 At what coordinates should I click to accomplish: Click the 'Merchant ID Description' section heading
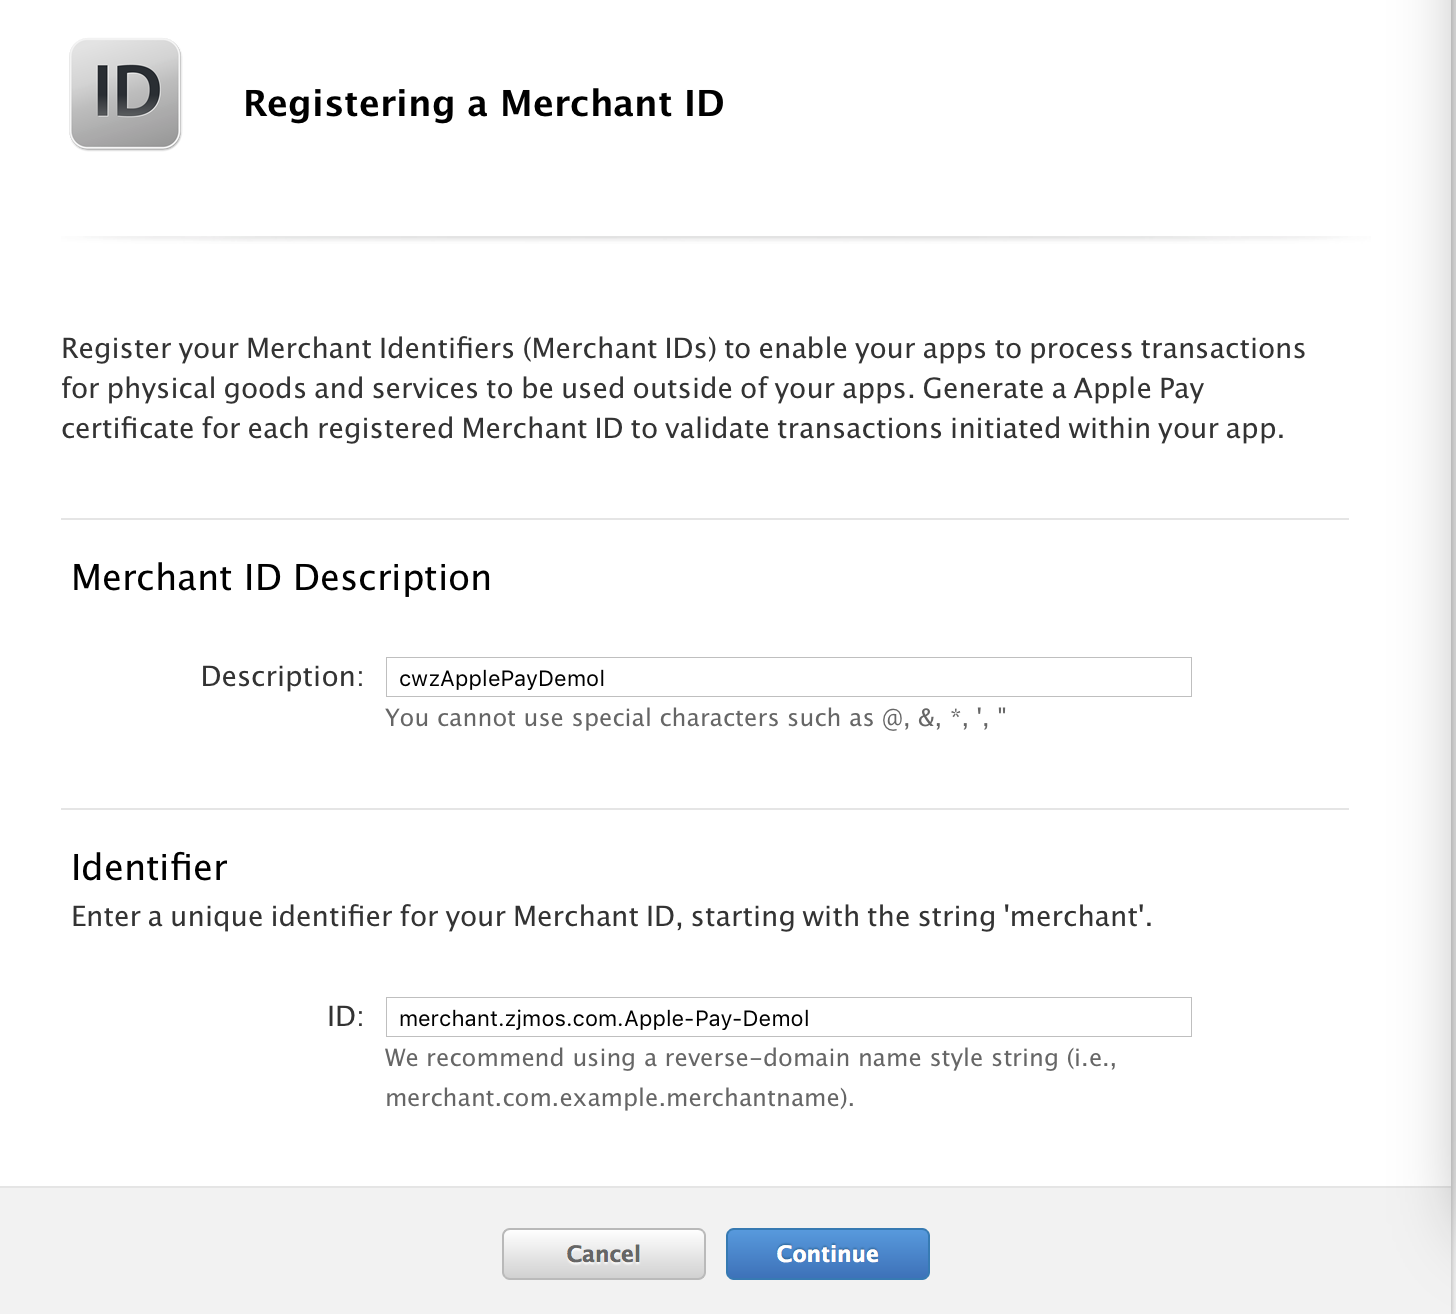282,578
